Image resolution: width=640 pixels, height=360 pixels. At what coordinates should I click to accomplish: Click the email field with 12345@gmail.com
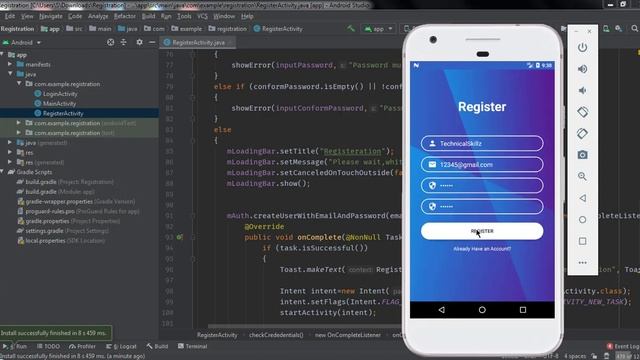coord(482,164)
